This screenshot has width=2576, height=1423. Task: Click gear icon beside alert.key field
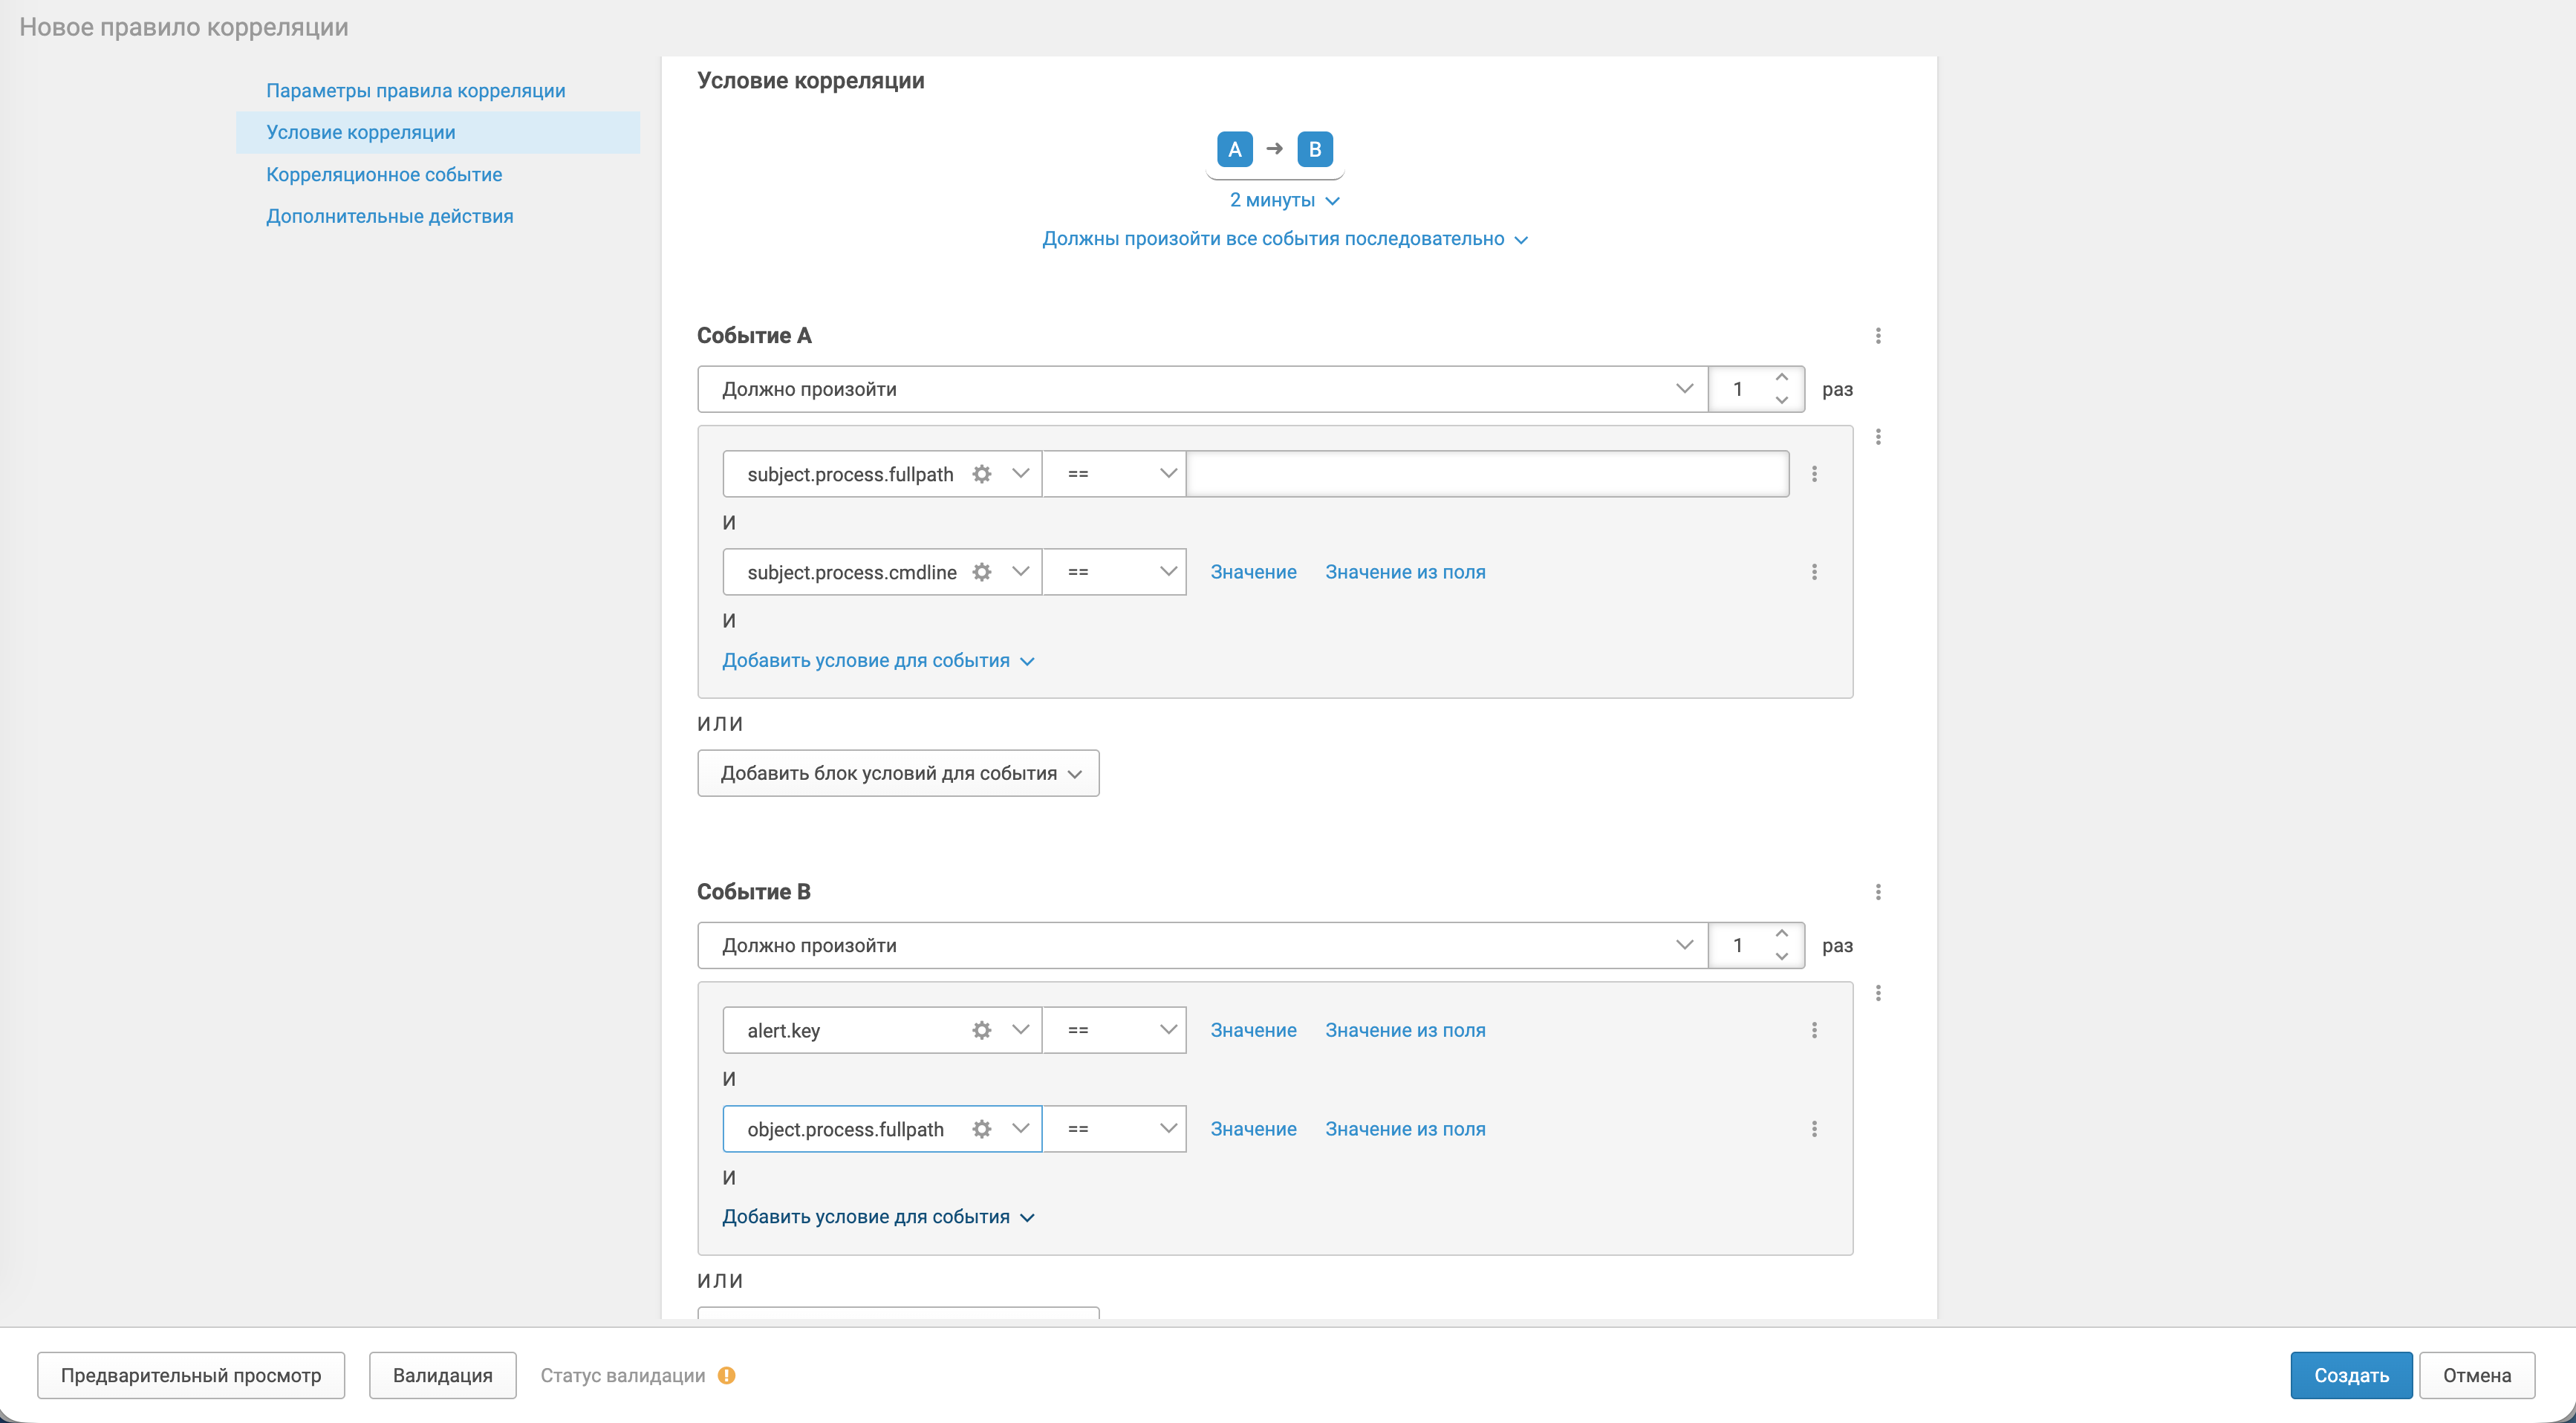tap(982, 1030)
